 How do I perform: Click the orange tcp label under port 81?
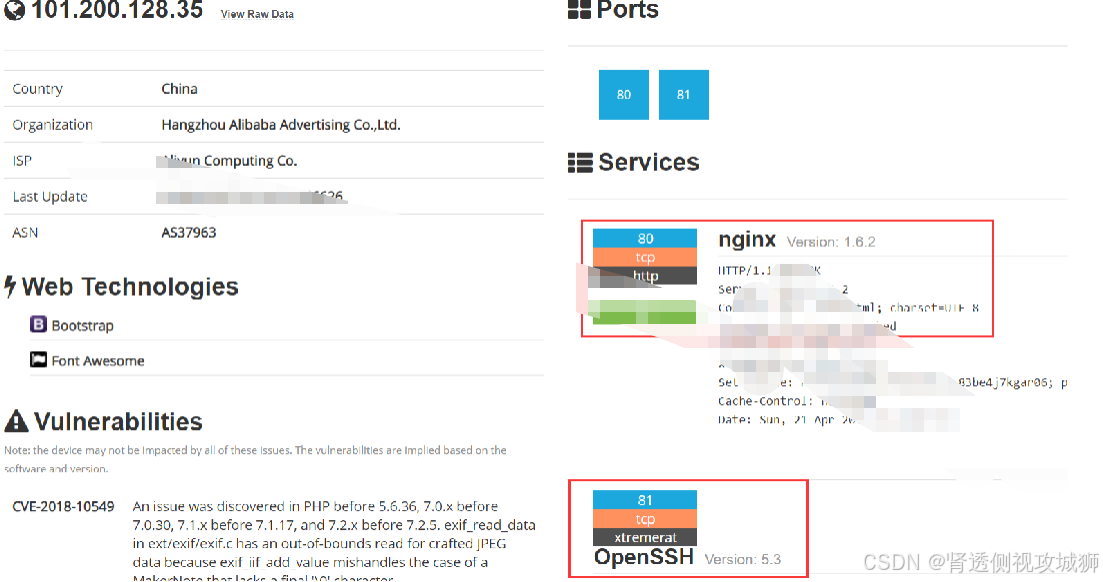pos(645,519)
